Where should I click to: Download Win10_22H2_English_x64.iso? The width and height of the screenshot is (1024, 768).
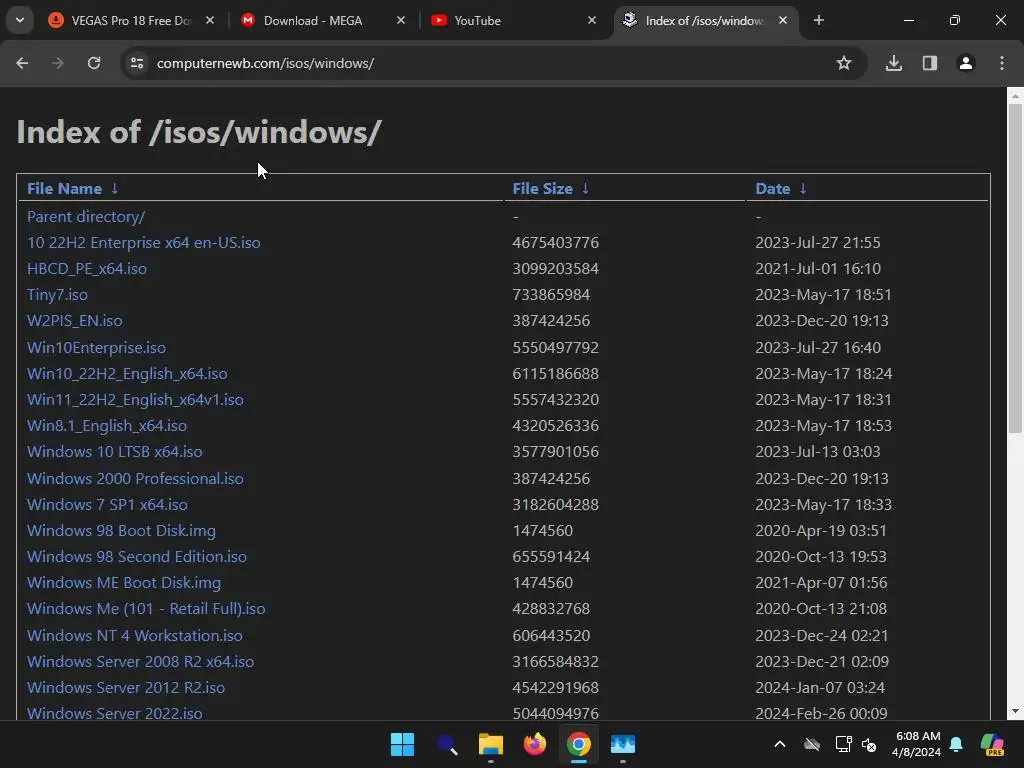pyautogui.click(x=127, y=374)
